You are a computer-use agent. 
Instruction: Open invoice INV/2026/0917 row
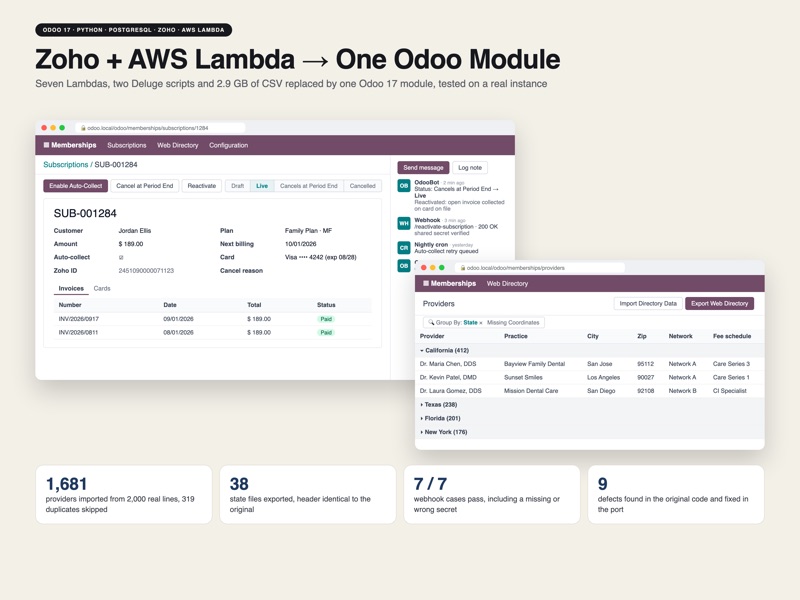tap(213, 319)
